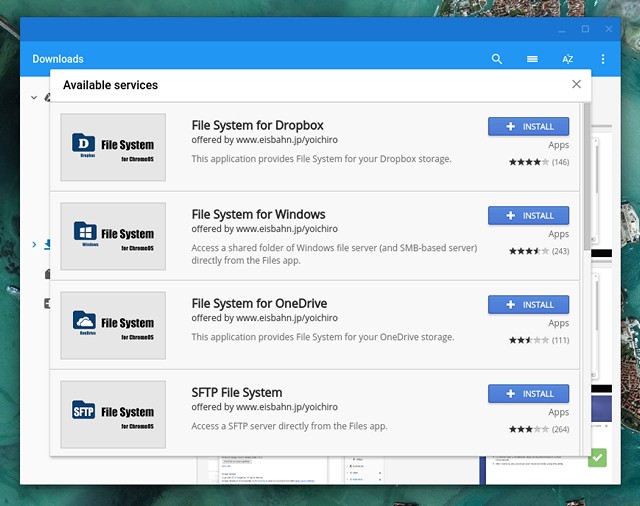The height and width of the screenshot is (506, 640).
Task: Click the SFTP File System thumbnail
Action: pos(113,414)
